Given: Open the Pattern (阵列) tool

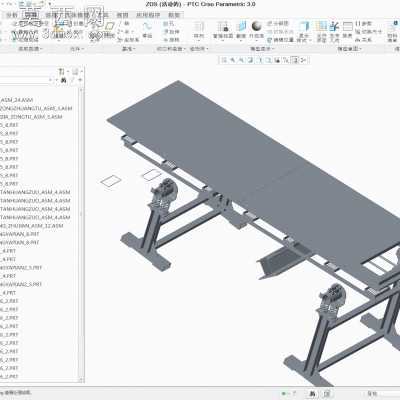Looking at the screenshot, I should point(199,30).
